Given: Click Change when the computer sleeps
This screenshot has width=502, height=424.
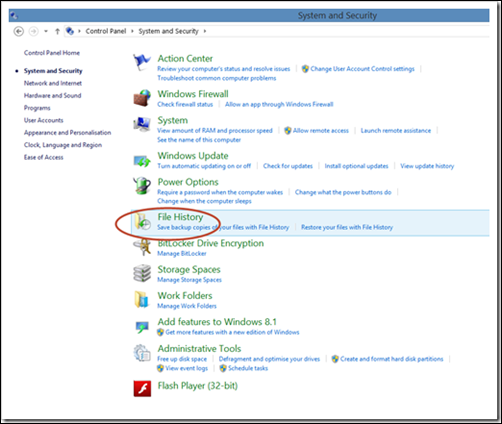Looking at the screenshot, I should pyautogui.click(x=204, y=201).
